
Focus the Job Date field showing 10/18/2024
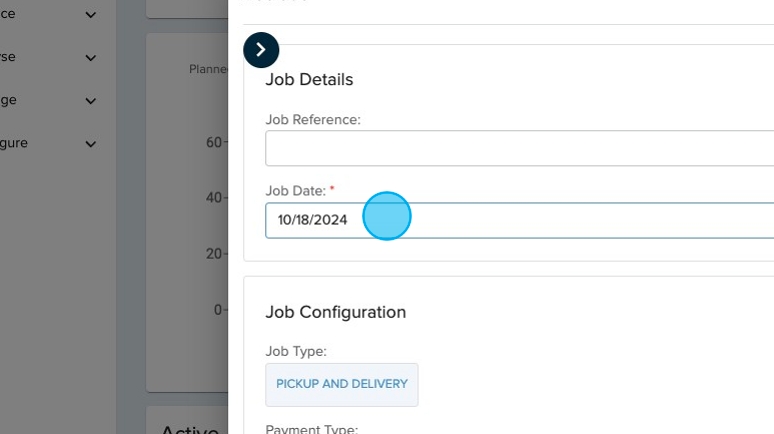(x=519, y=220)
